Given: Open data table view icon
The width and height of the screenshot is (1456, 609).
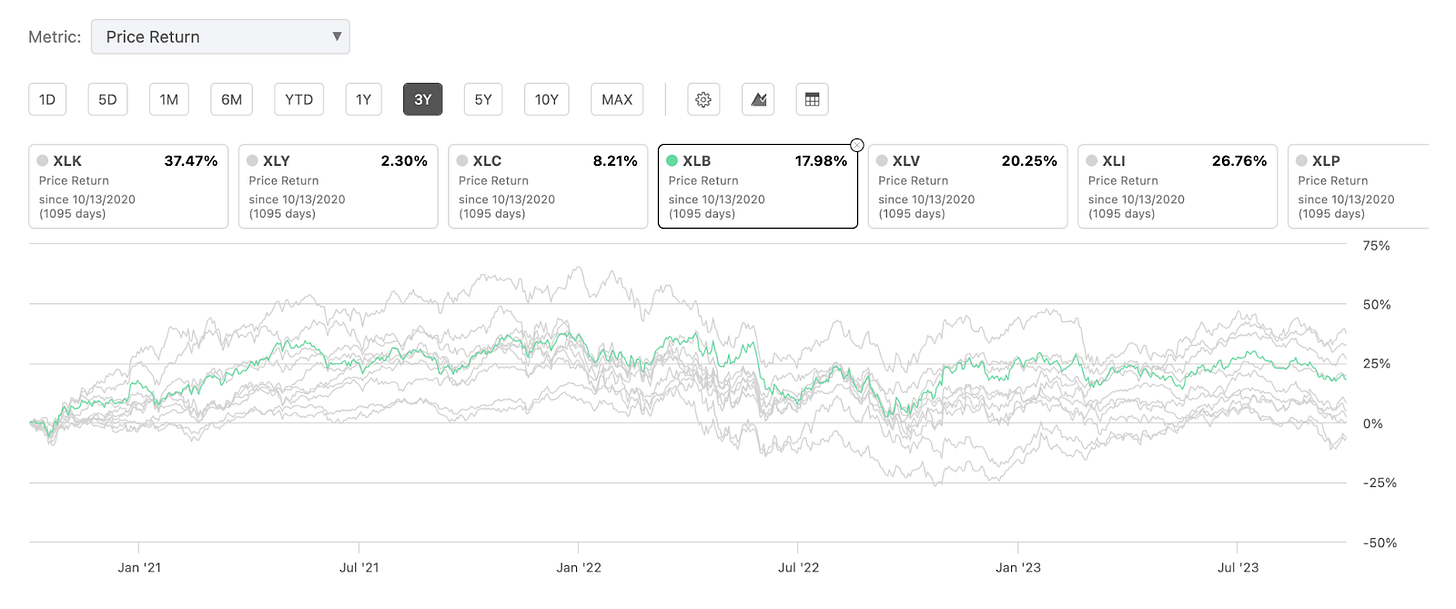Looking at the screenshot, I should (812, 99).
